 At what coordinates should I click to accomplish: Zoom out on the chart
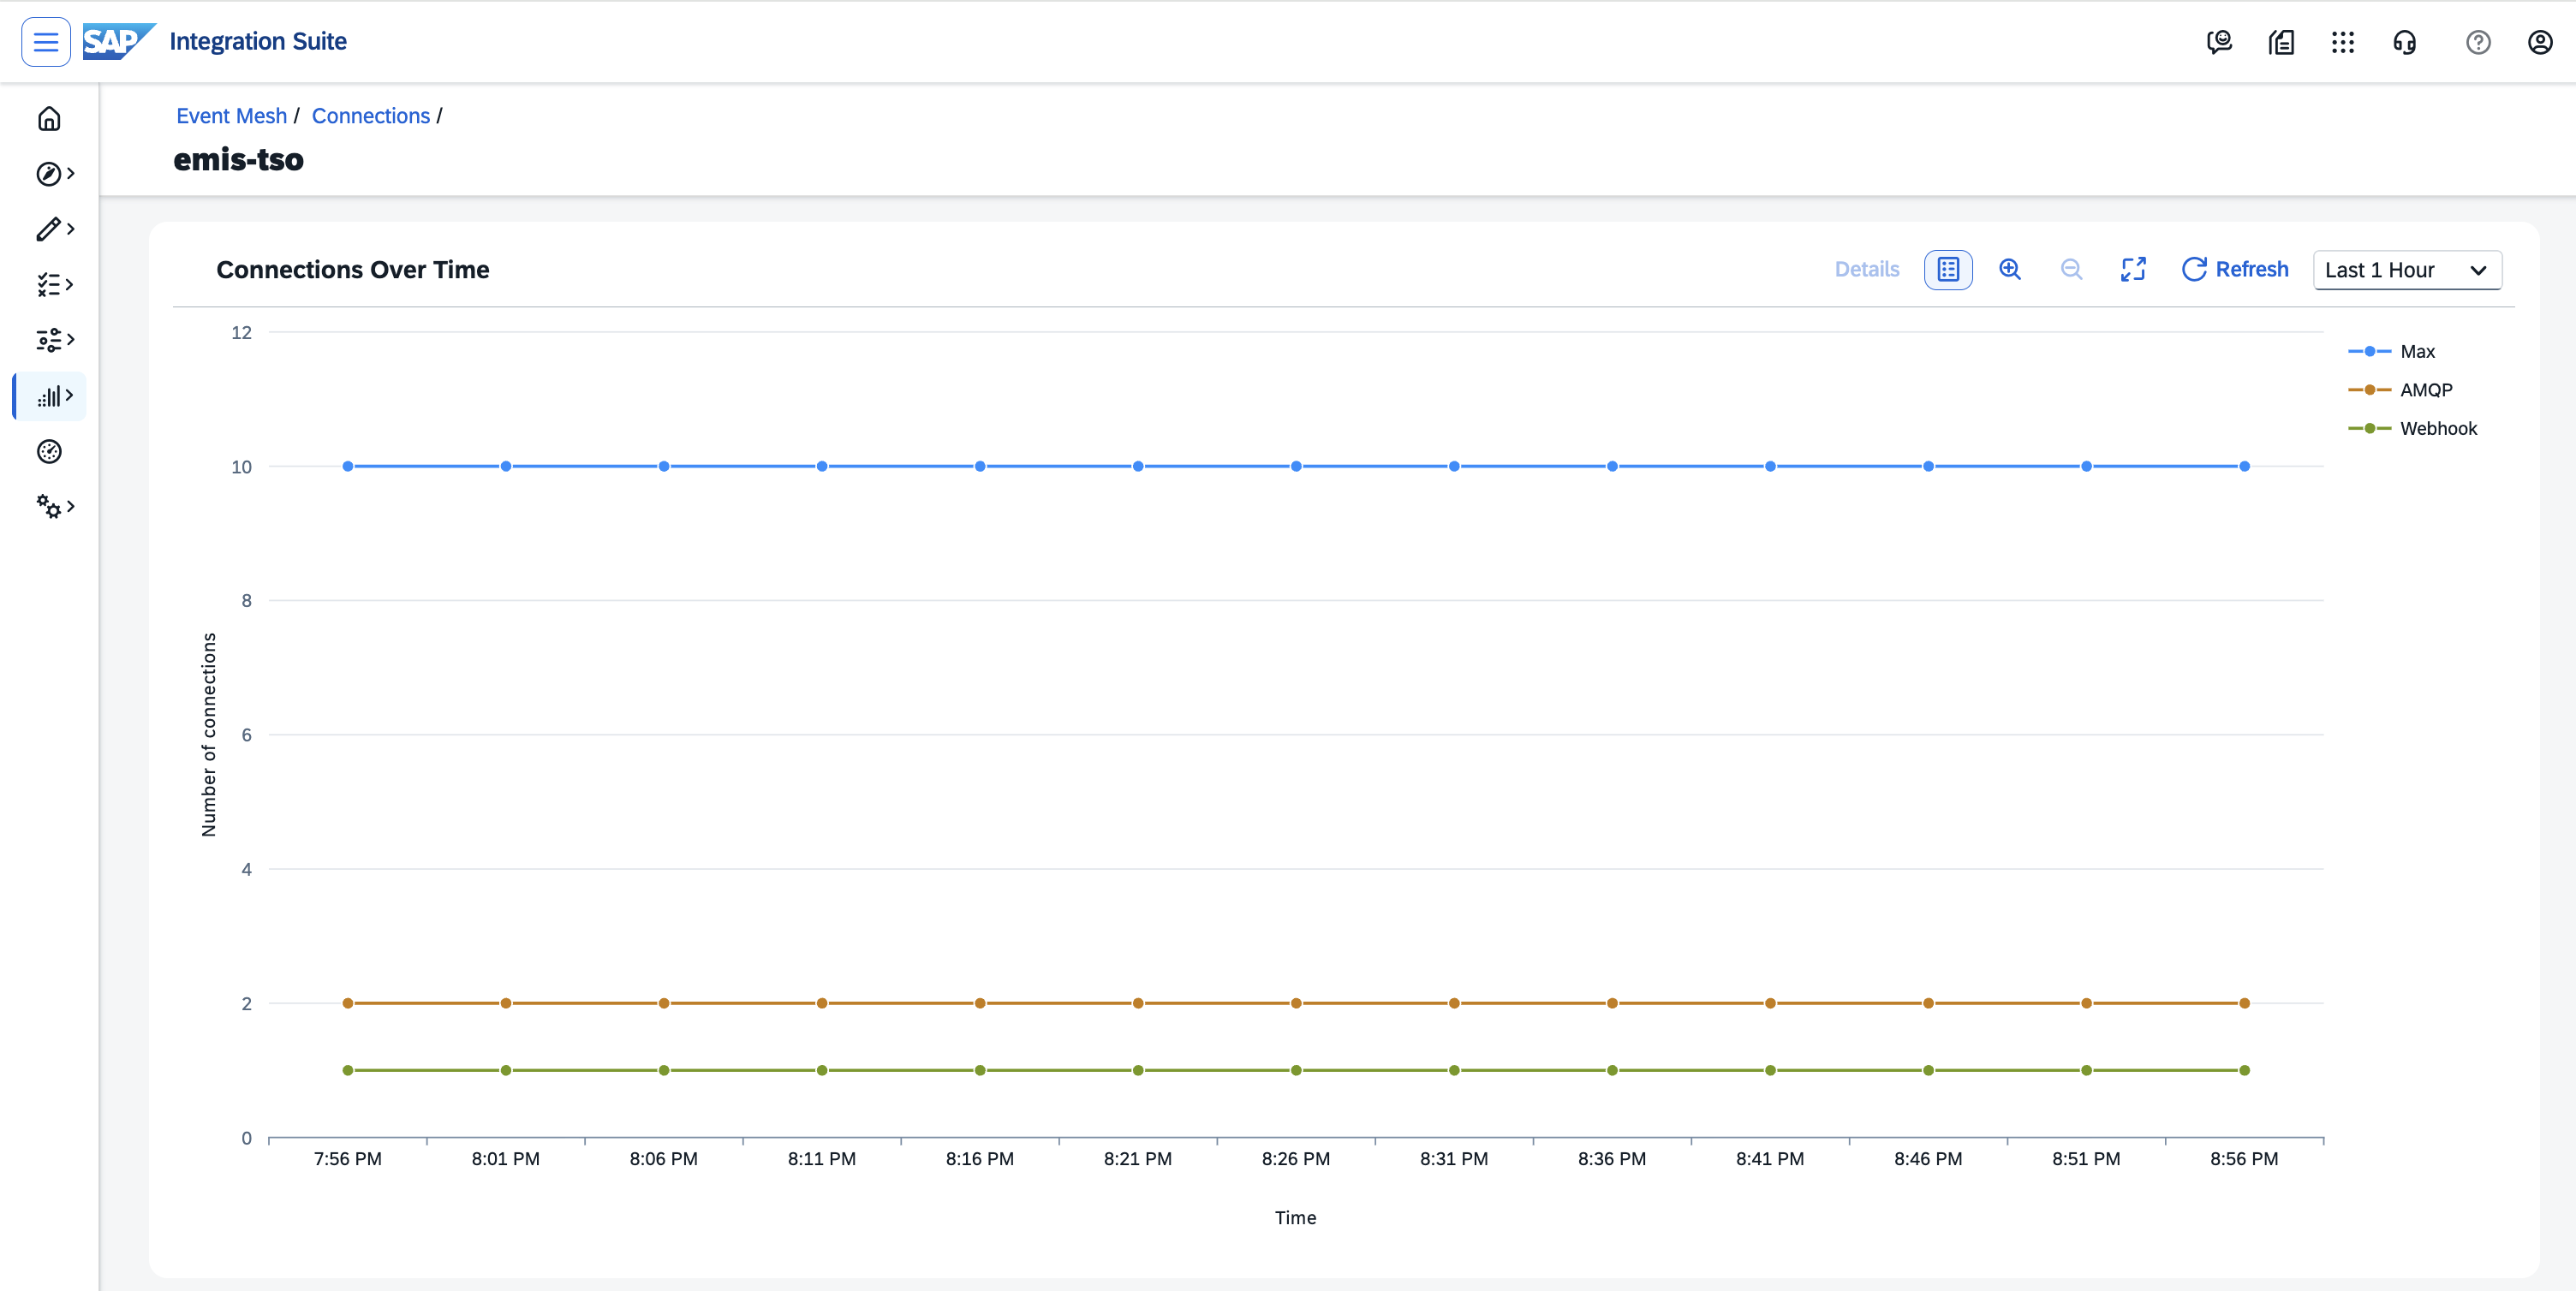(2072, 270)
